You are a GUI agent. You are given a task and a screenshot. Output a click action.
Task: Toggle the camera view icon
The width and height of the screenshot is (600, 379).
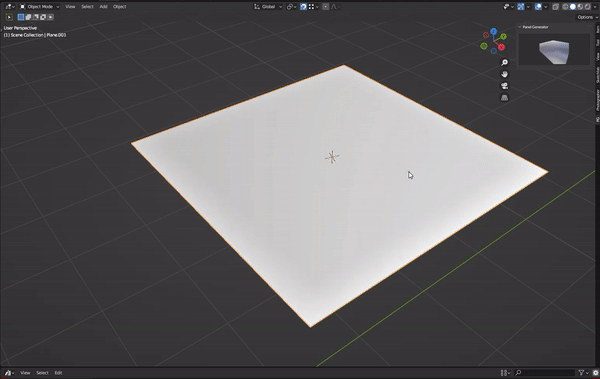point(504,86)
